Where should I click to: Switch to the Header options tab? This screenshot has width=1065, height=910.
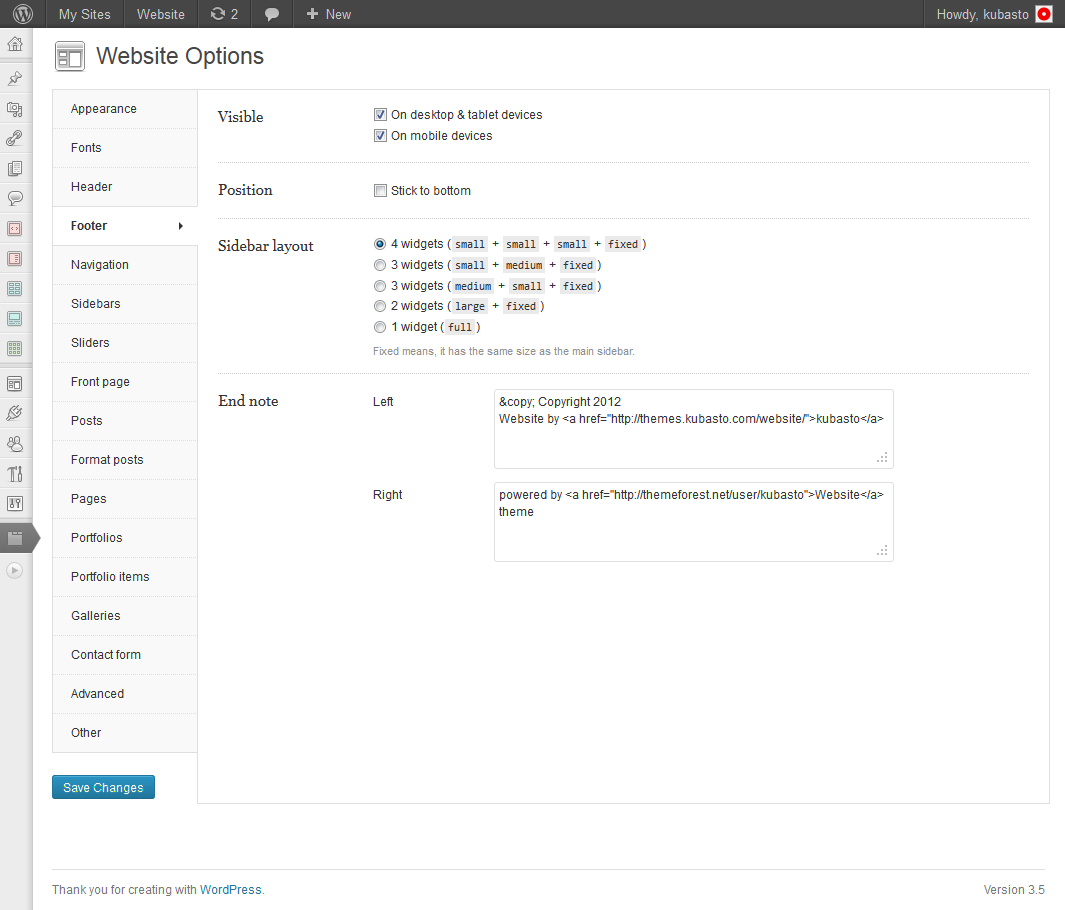92,187
